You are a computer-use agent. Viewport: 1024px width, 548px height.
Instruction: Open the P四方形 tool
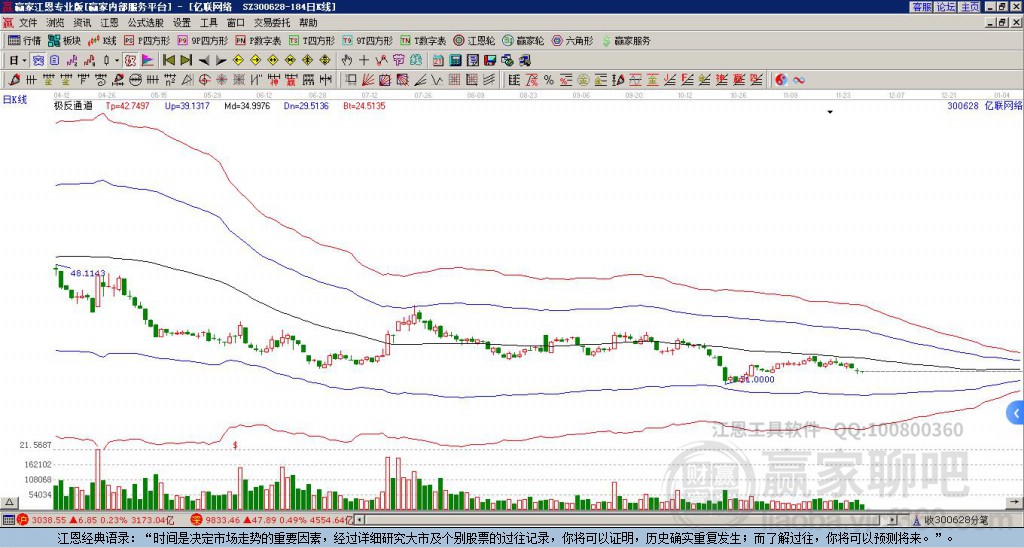[x=146, y=40]
